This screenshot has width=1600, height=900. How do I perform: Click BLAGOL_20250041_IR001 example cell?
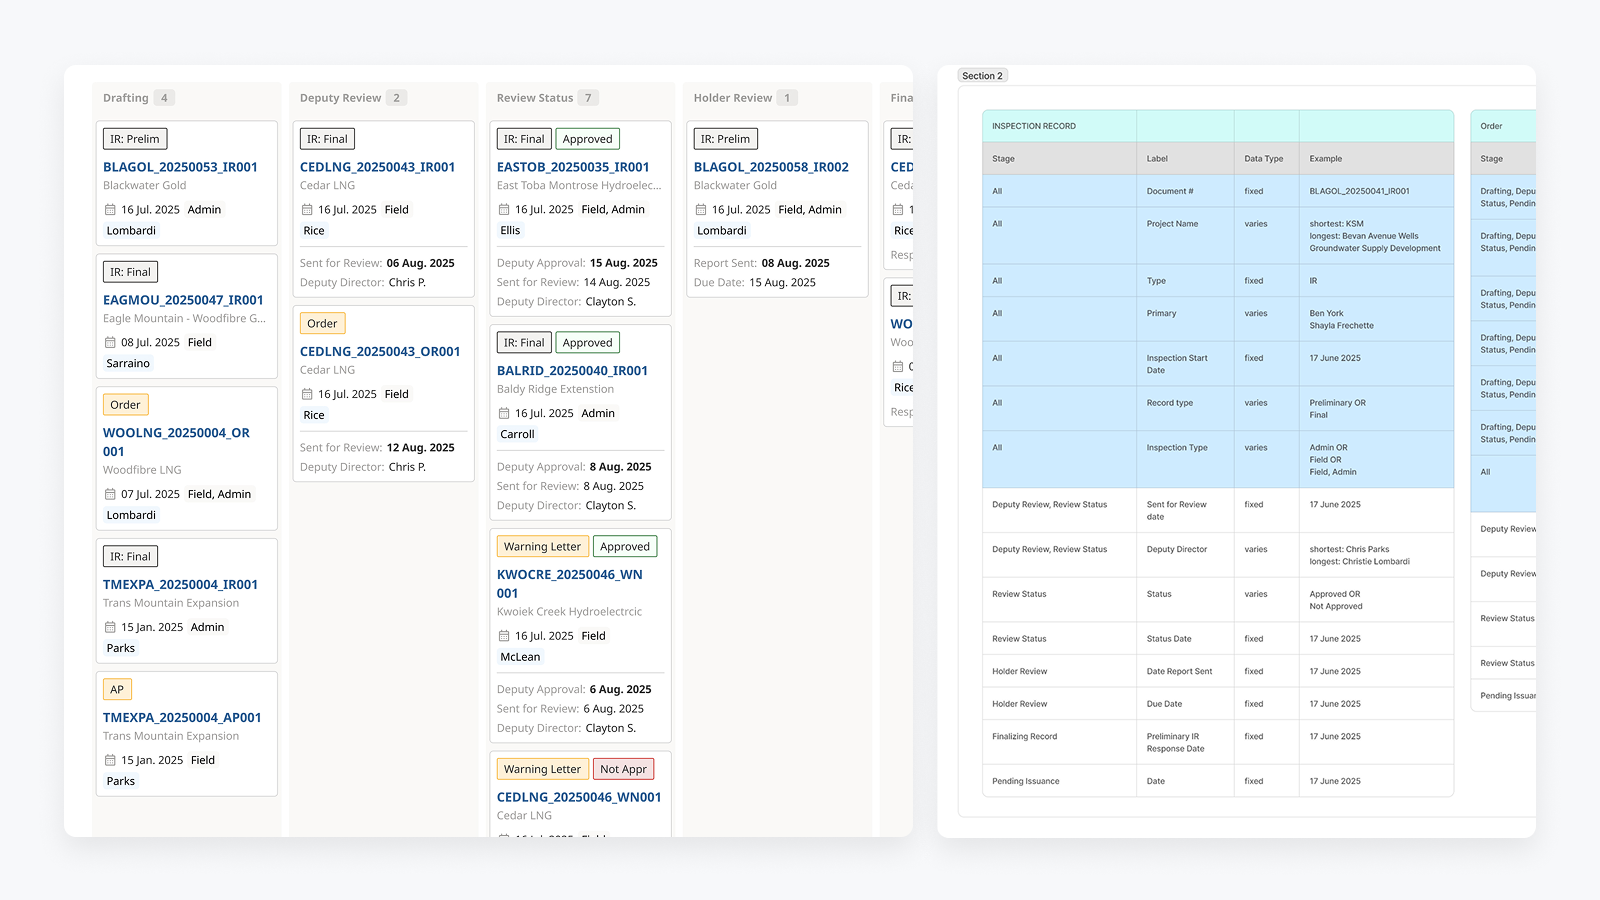click(1376, 191)
